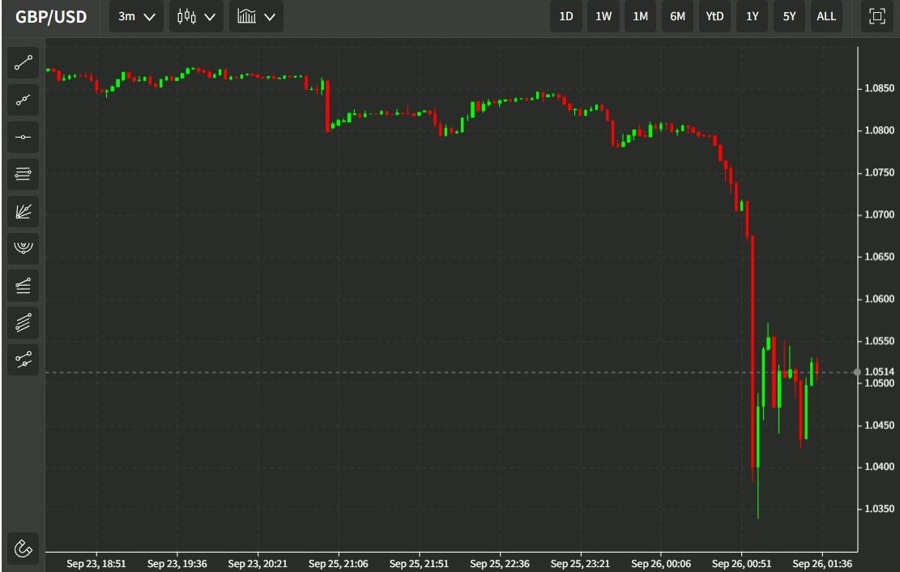Select the Fibonacci arcs tool
The image size is (900, 572).
point(23,248)
